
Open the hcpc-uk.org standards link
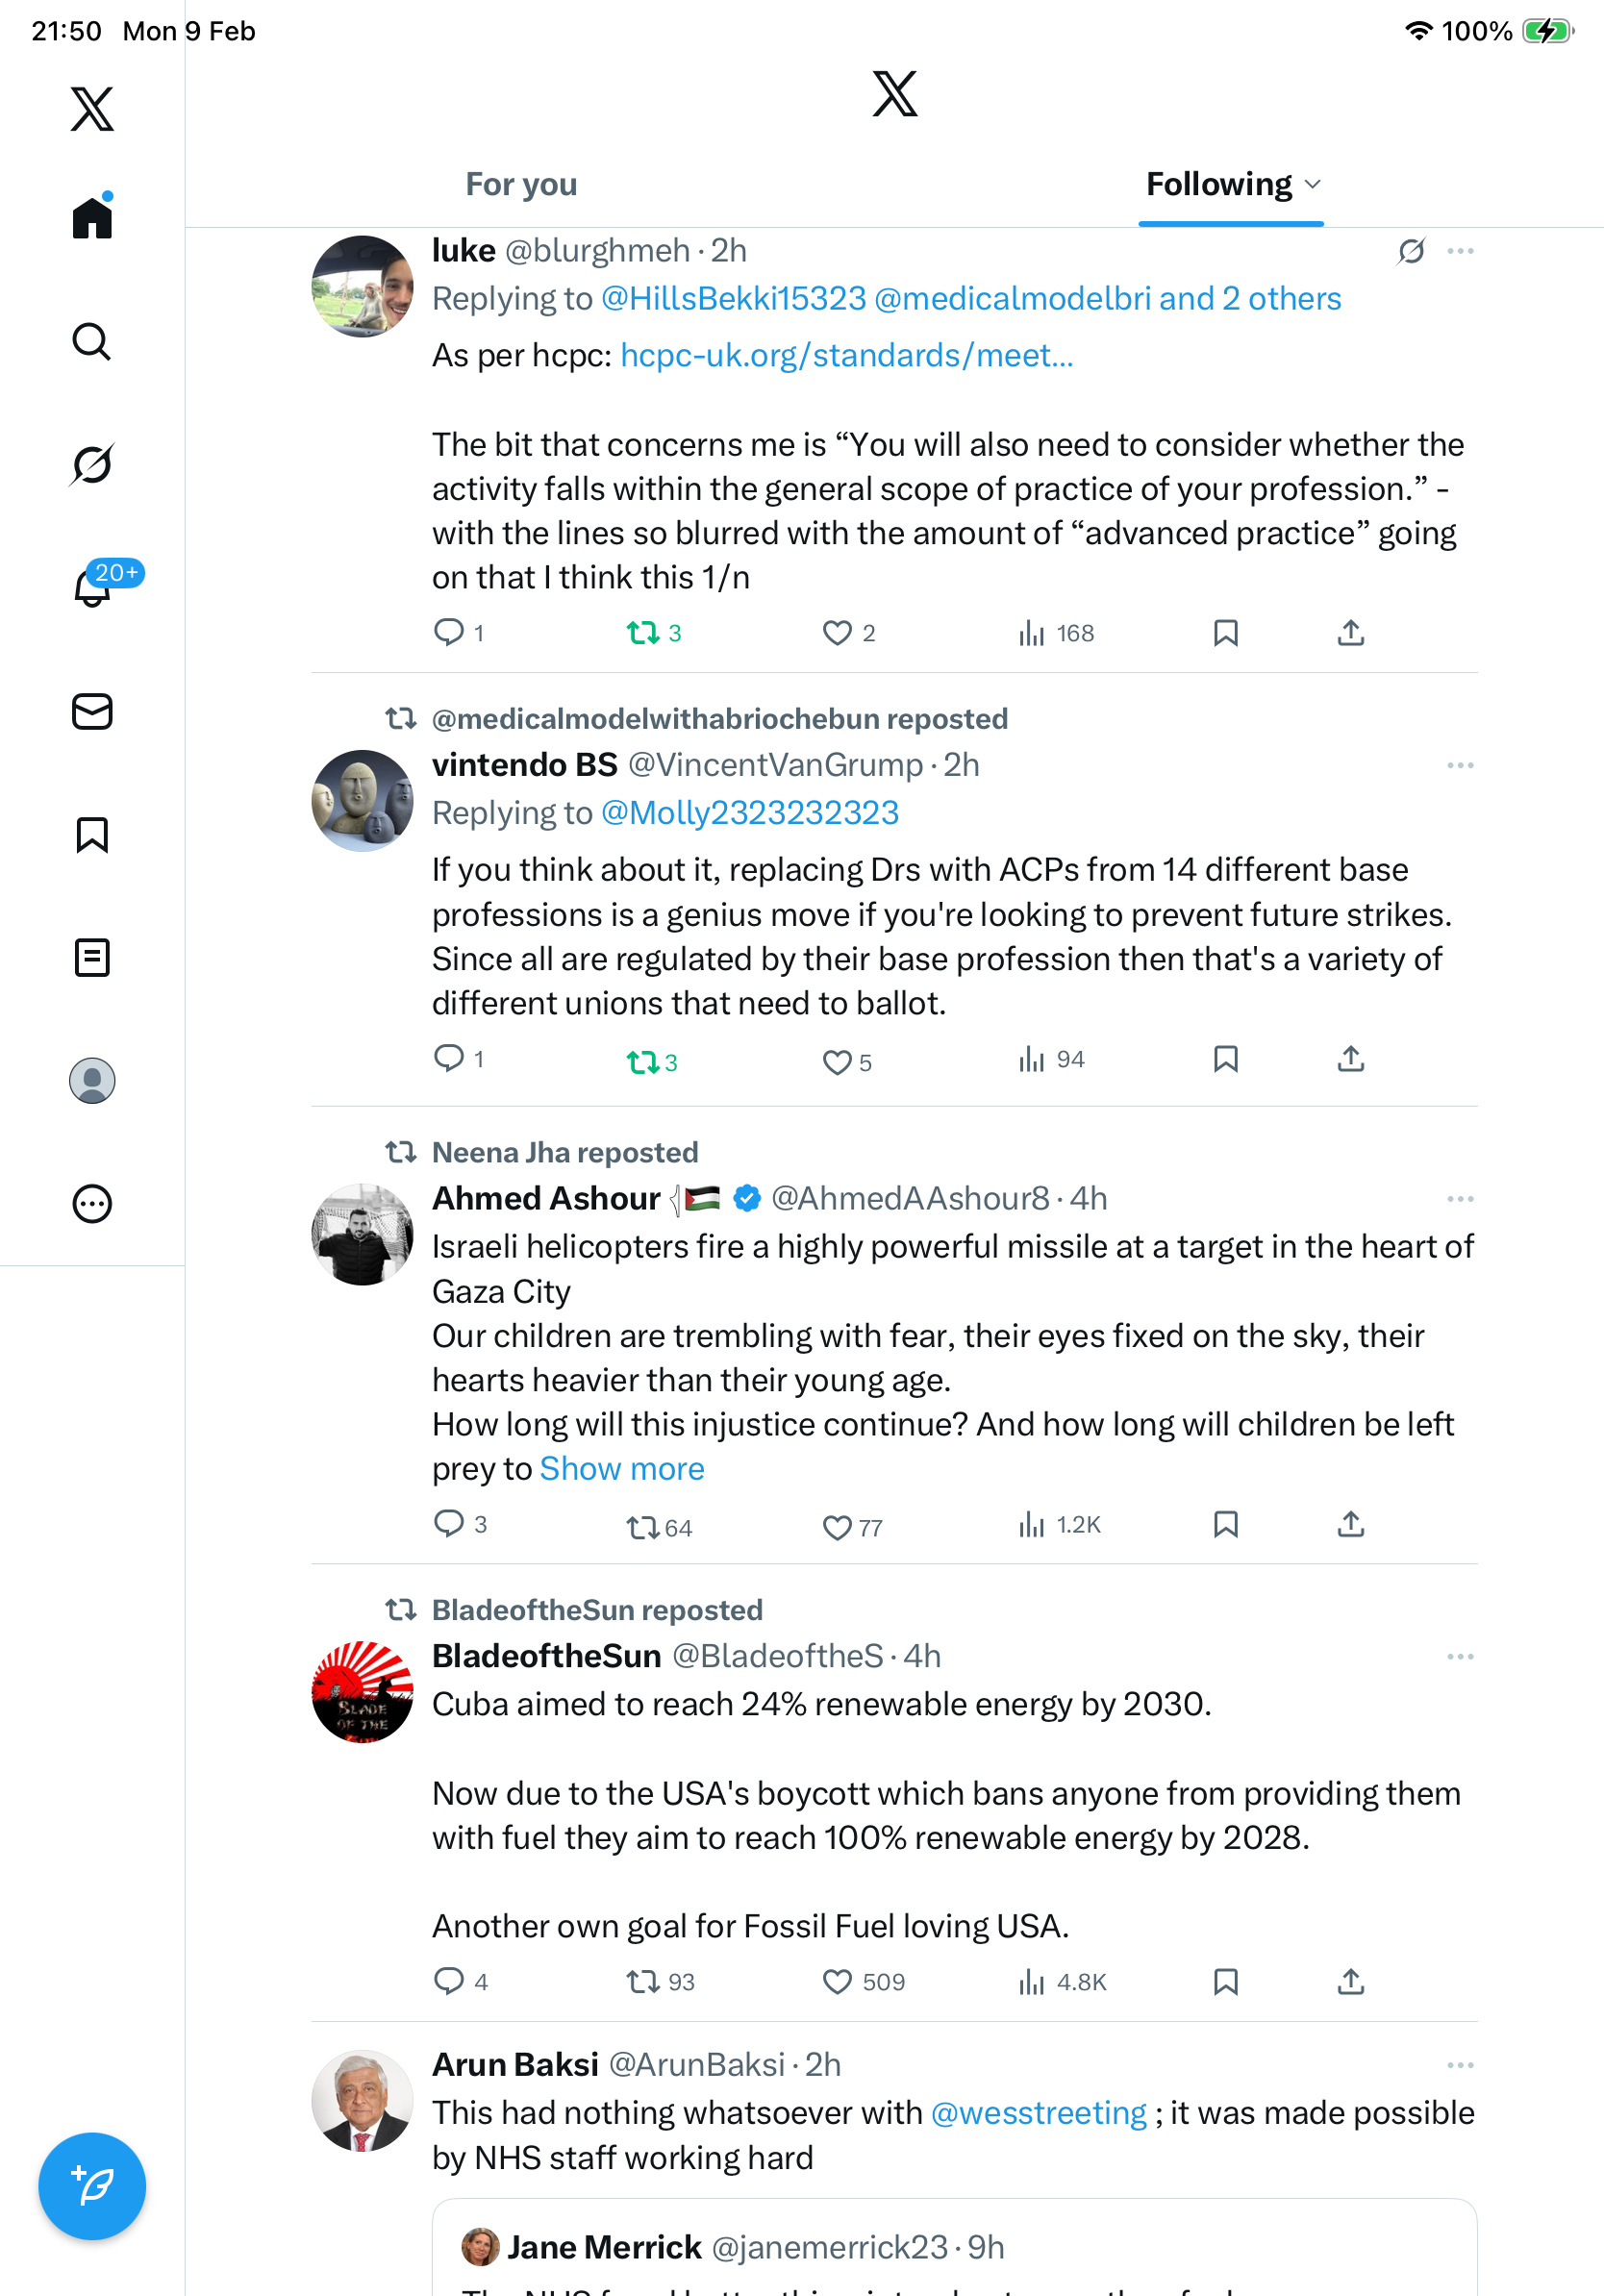846,355
